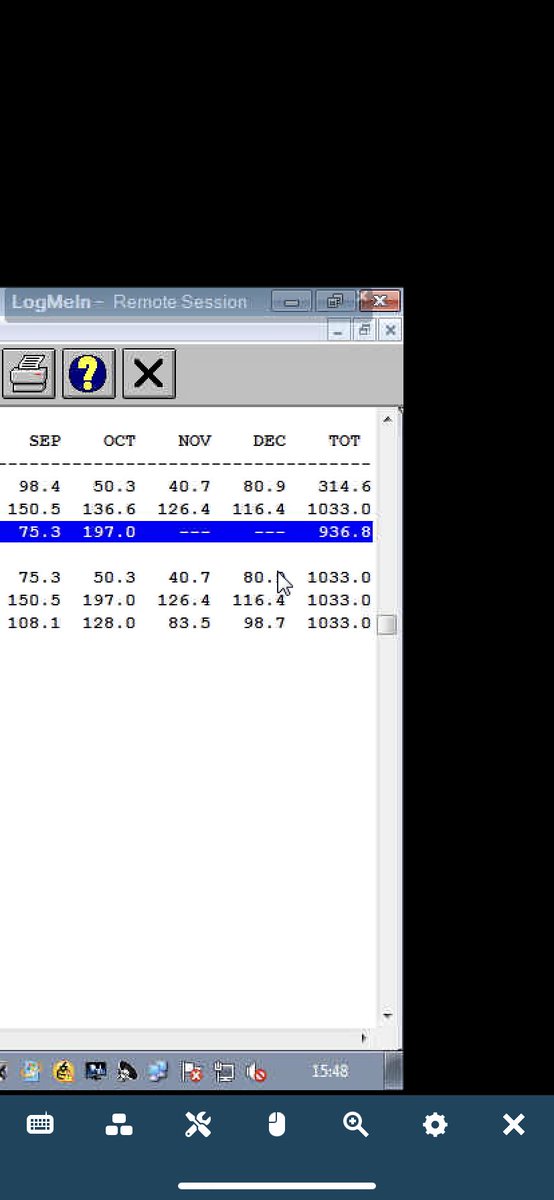Click the value 80.9 under DEC

(x=265, y=487)
